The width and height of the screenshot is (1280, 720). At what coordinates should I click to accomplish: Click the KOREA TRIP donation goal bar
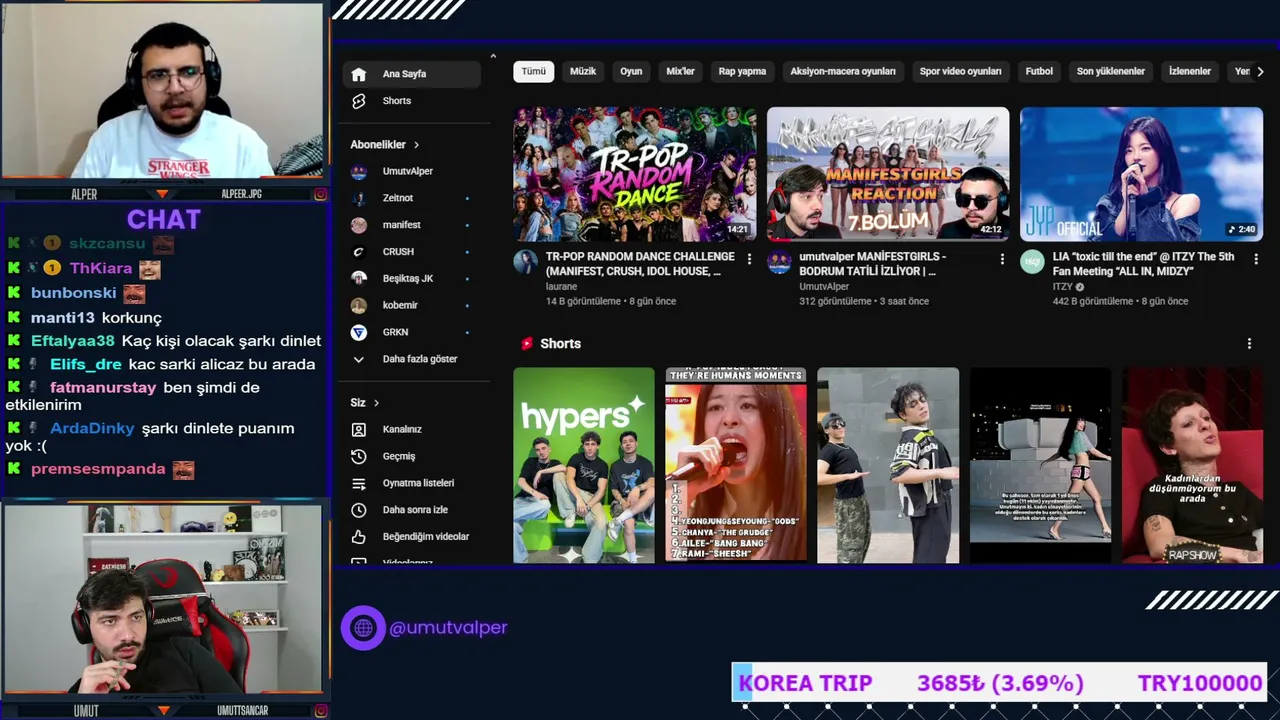[x=999, y=684]
